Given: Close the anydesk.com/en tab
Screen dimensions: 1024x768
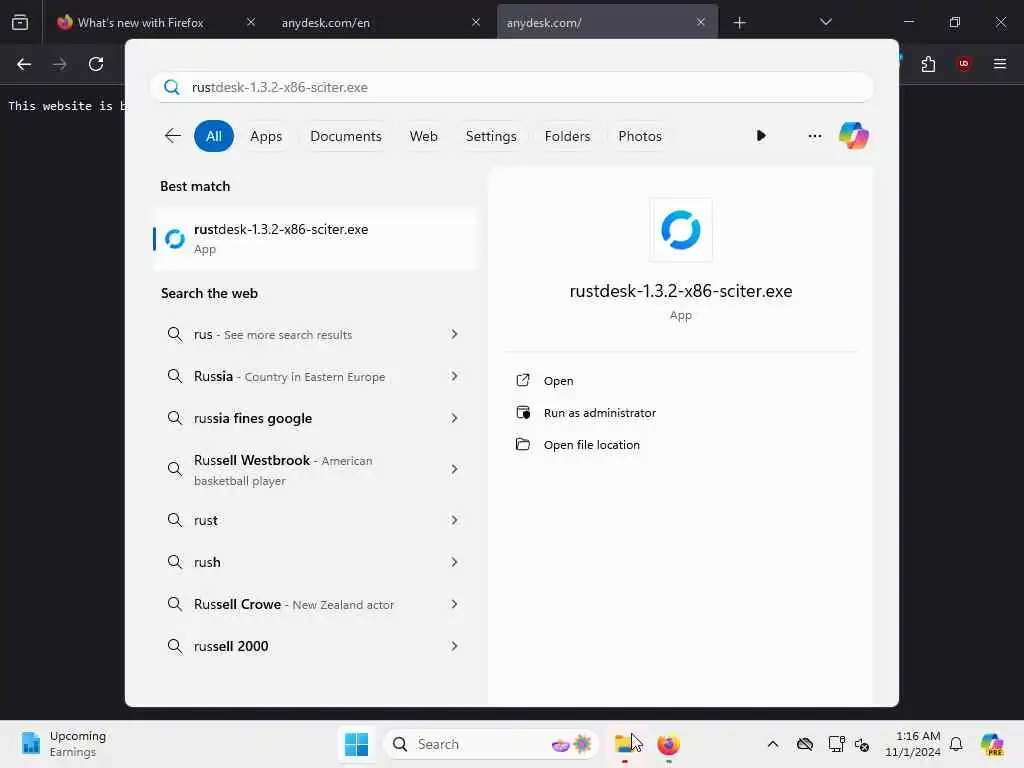Looking at the screenshot, I should [x=476, y=22].
